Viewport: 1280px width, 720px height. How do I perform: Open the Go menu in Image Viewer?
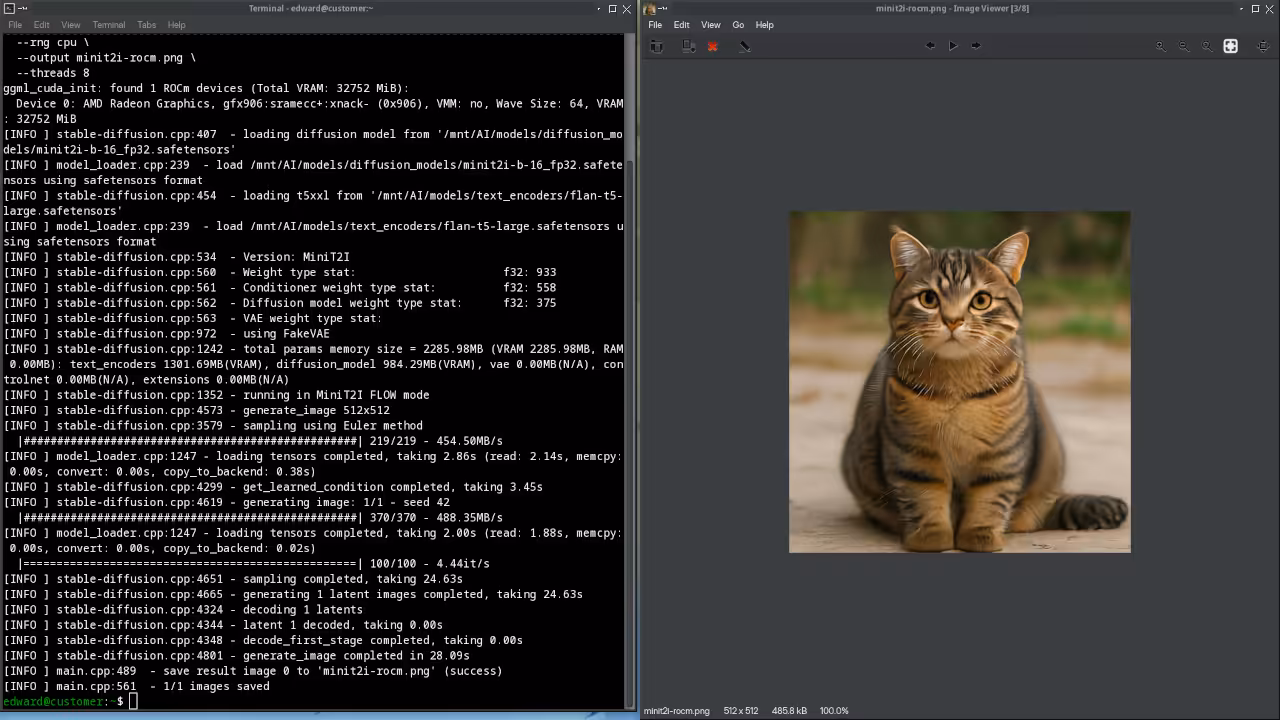click(x=738, y=25)
